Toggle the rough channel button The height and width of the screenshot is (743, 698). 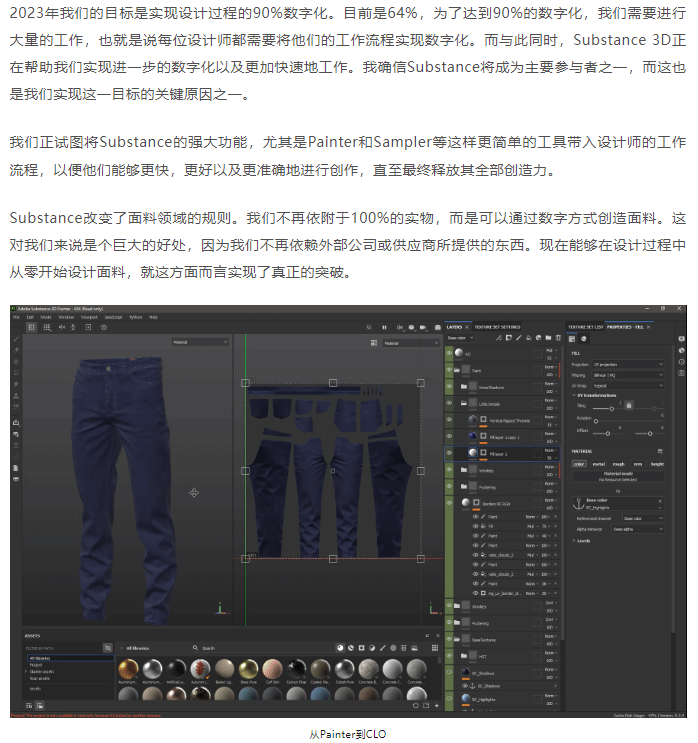coord(618,464)
